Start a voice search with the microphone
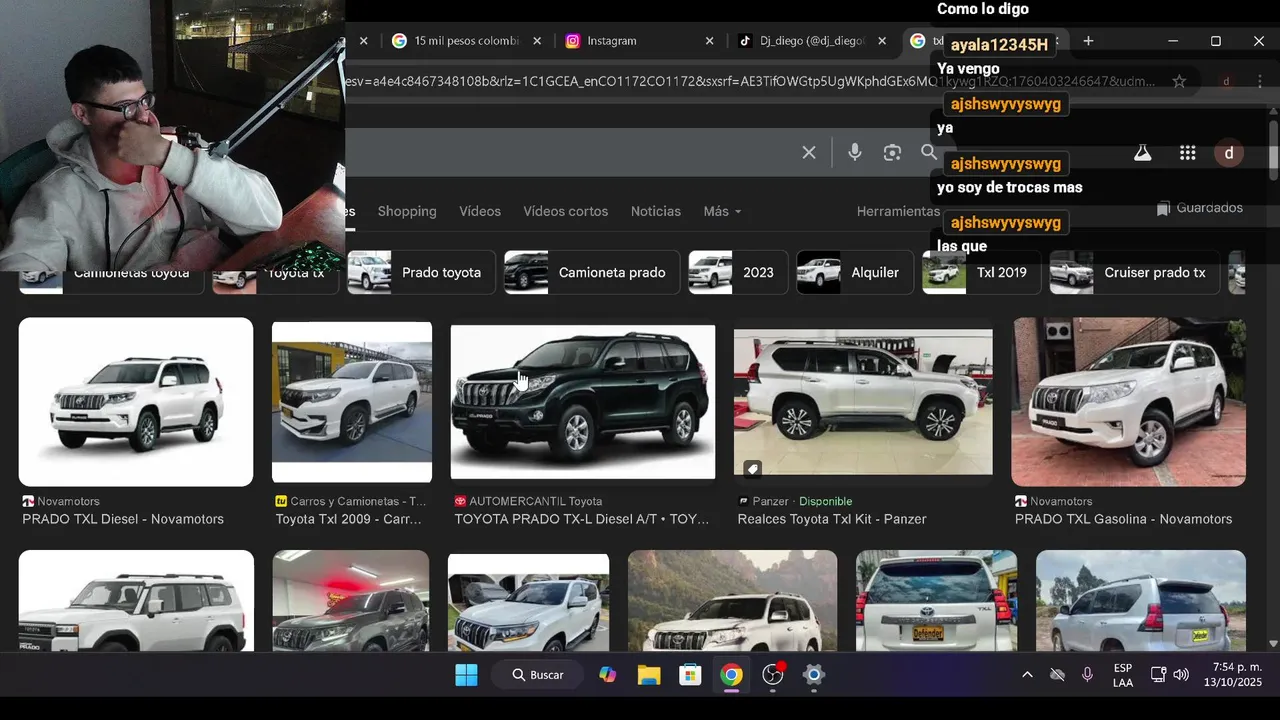Screen dimensions: 1280x720 coord(855,152)
